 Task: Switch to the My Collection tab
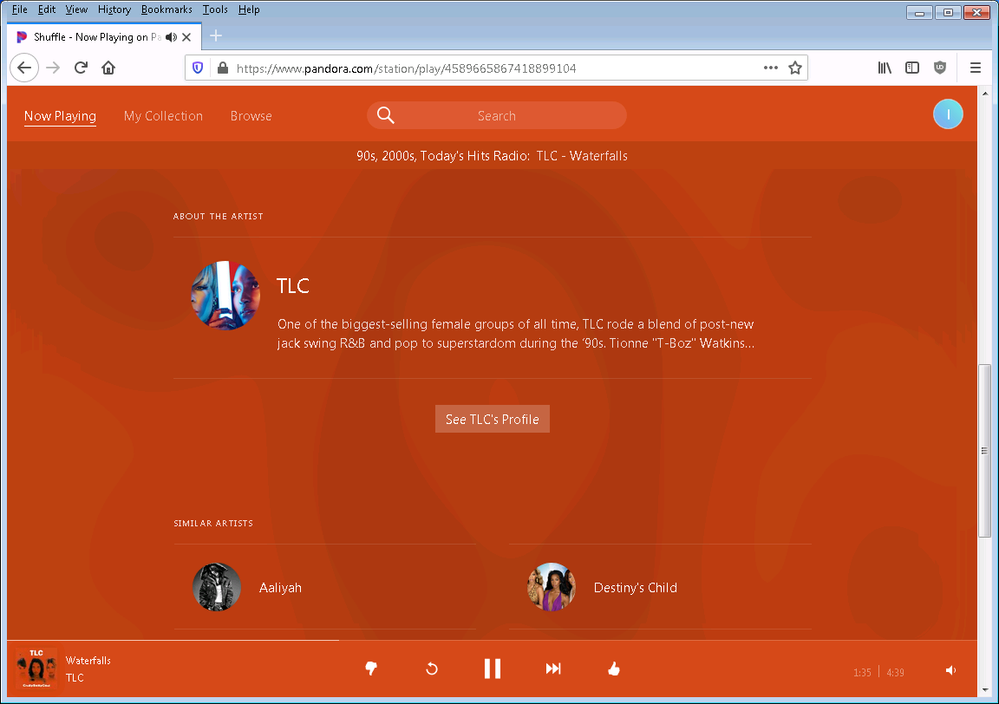(163, 116)
